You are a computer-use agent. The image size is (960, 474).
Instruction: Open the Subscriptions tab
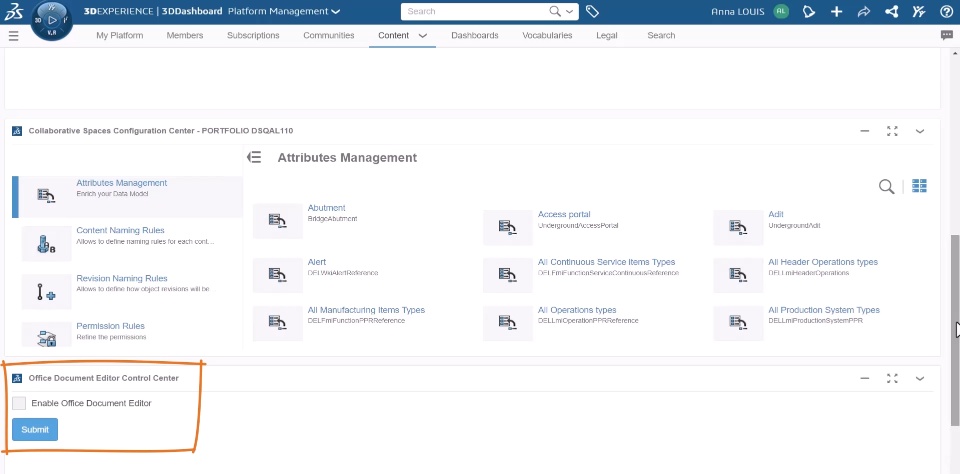click(253, 36)
